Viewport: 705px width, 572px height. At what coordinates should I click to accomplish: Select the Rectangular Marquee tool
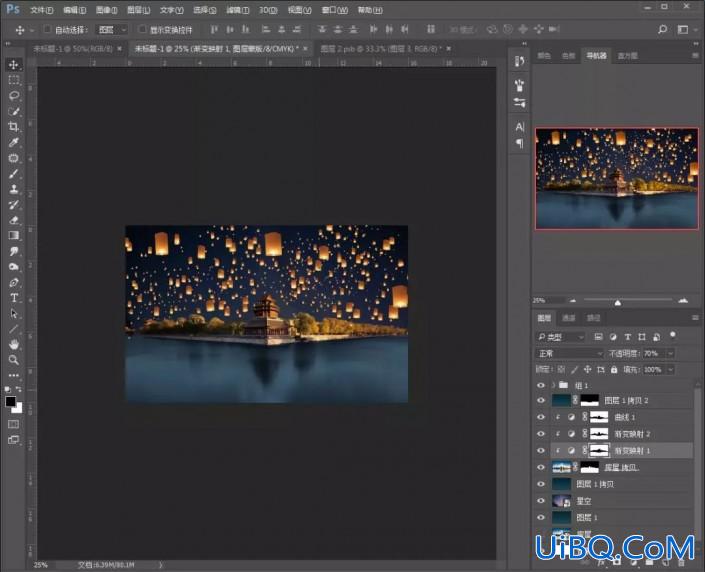tap(13, 80)
